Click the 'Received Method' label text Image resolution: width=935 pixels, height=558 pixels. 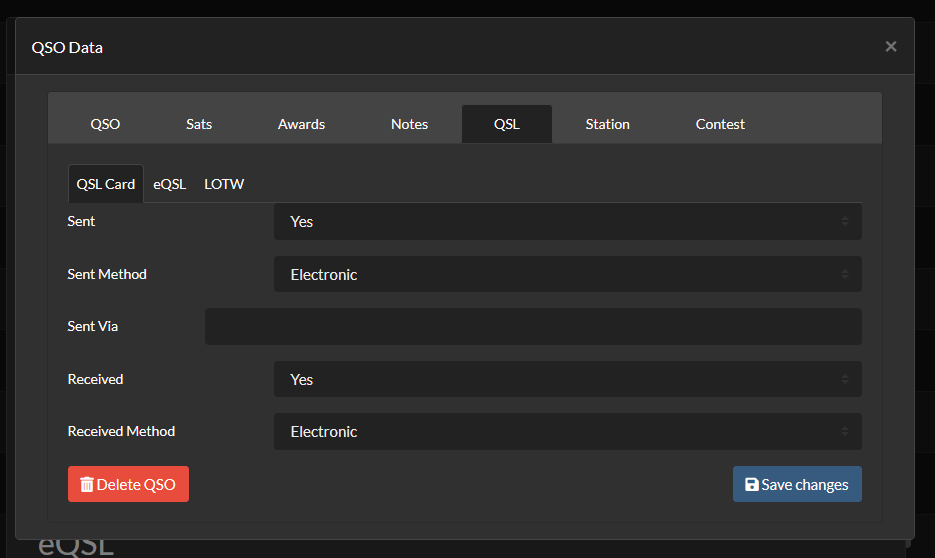pos(121,431)
